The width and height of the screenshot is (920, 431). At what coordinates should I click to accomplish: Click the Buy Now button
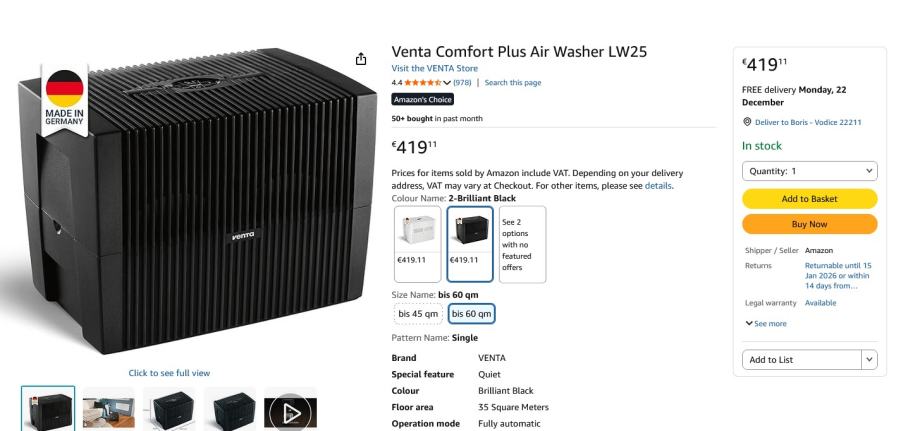pos(810,224)
